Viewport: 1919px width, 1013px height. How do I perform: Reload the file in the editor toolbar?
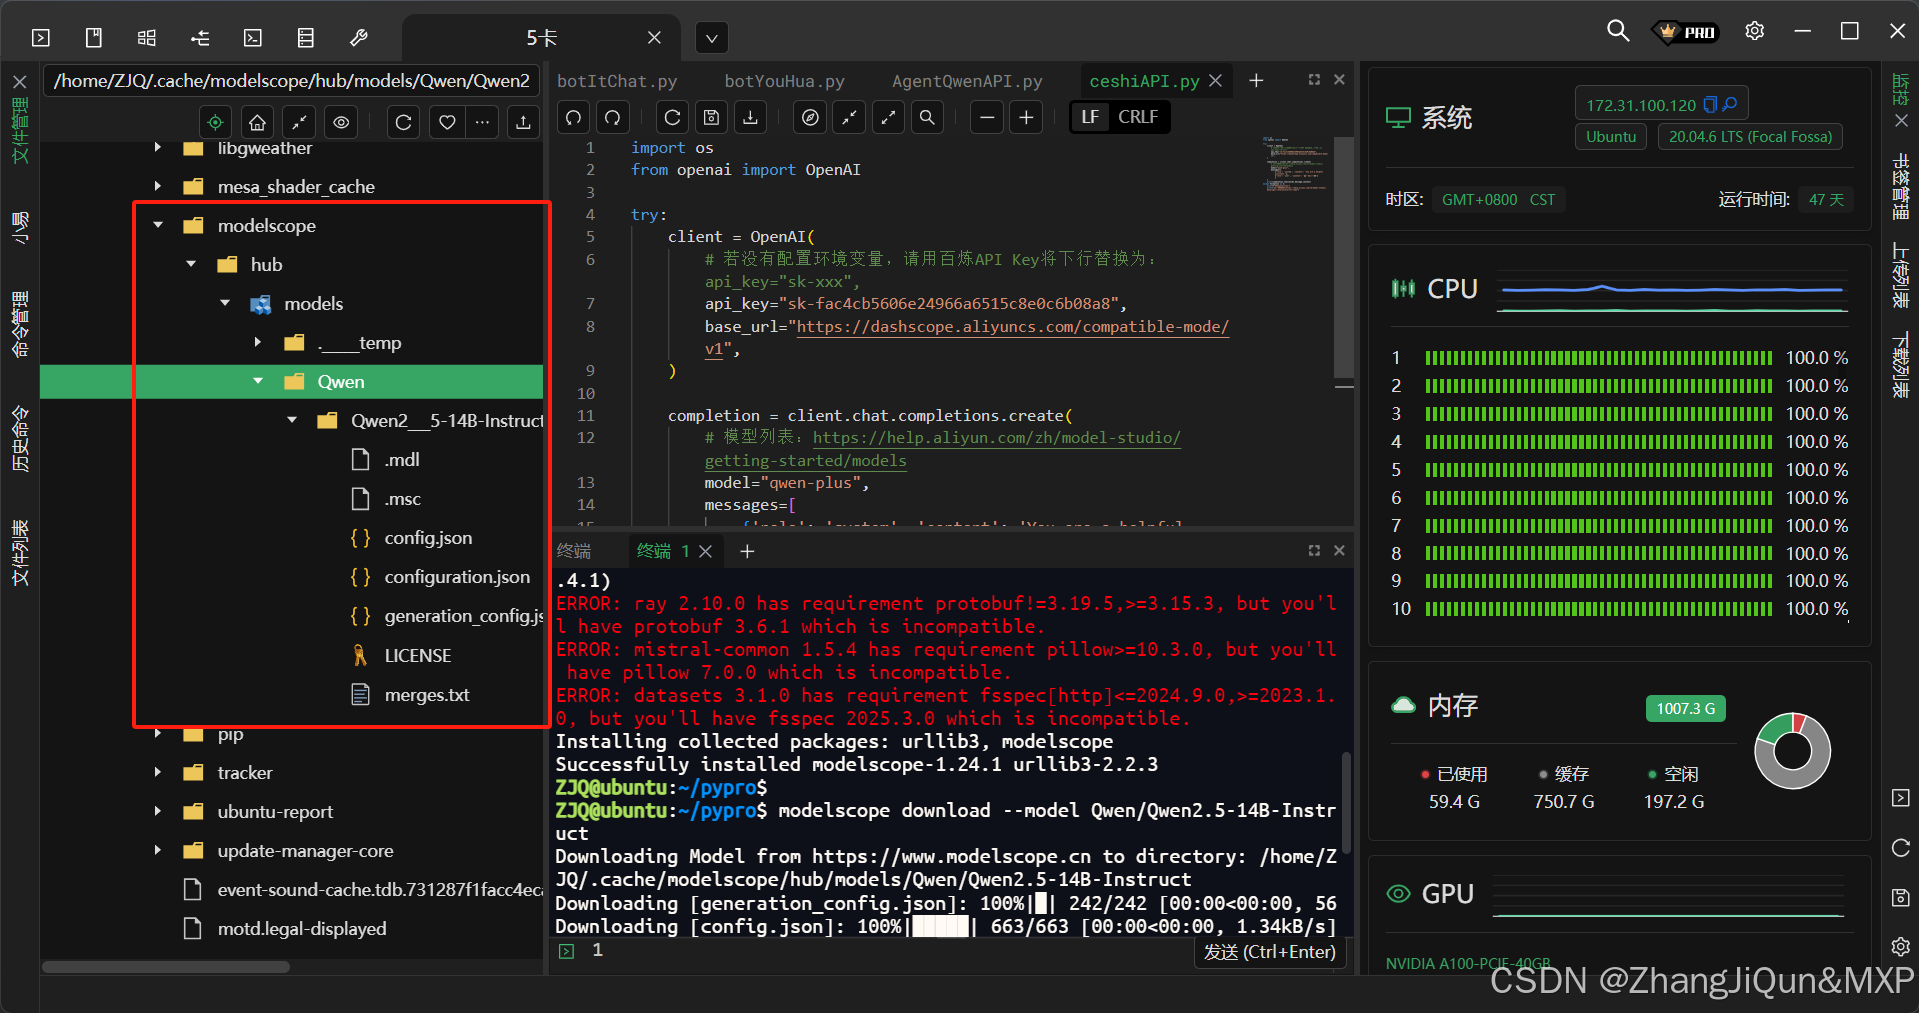[x=672, y=117]
